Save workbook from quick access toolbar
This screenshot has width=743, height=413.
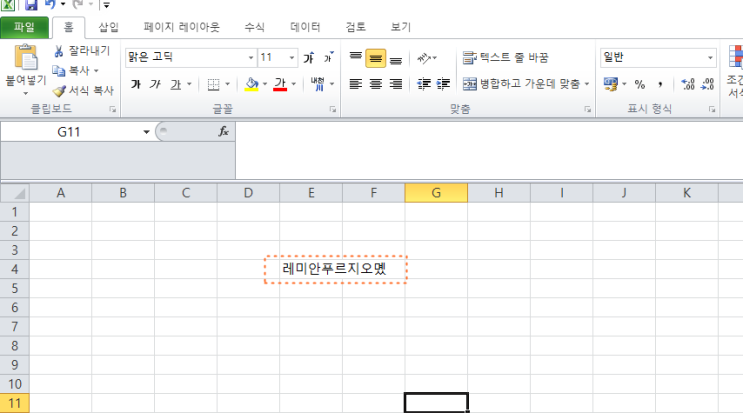[31, 5]
